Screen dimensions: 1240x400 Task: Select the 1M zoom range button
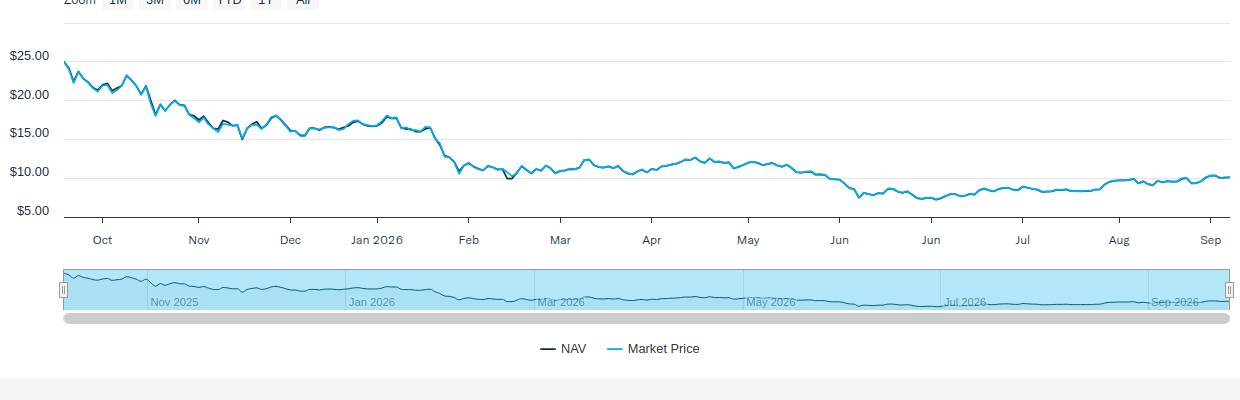tap(118, 3)
